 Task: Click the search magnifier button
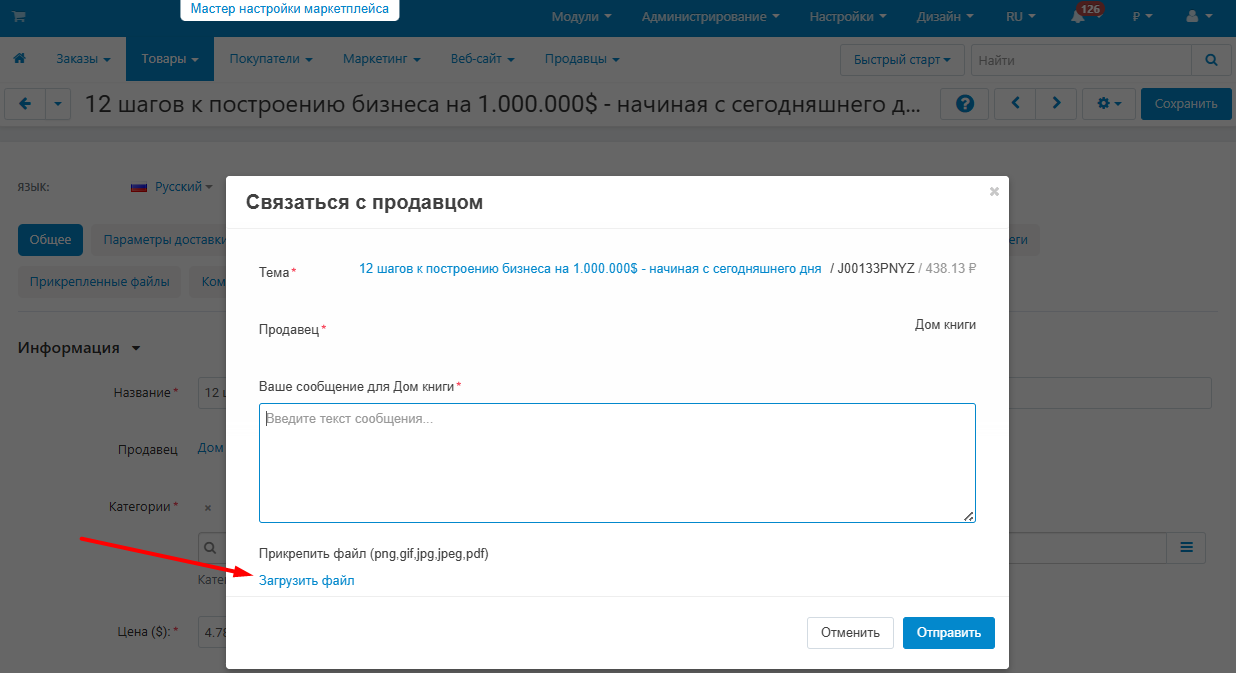1212,60
